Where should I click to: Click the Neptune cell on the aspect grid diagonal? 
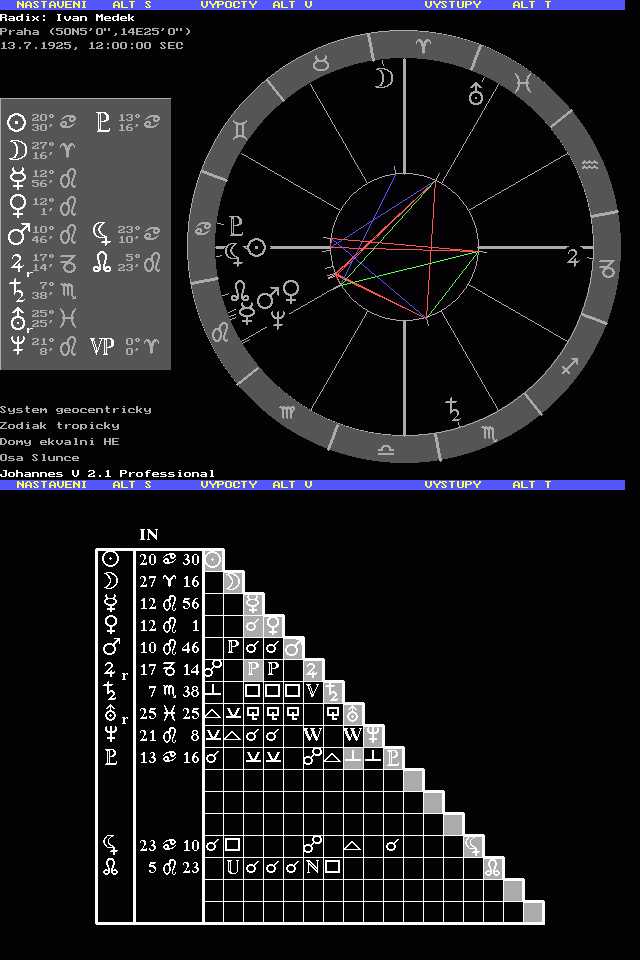point(373,735)
